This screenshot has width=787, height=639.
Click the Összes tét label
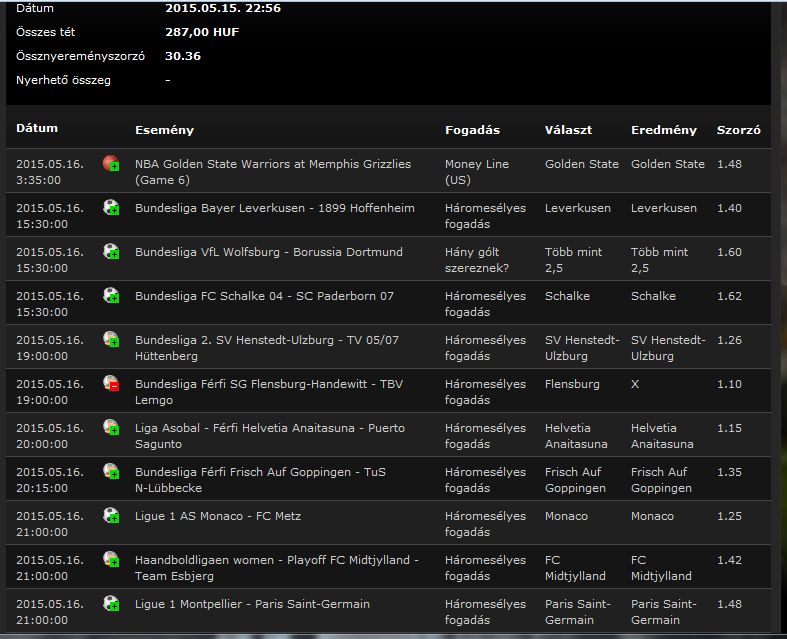click(45, 32)
